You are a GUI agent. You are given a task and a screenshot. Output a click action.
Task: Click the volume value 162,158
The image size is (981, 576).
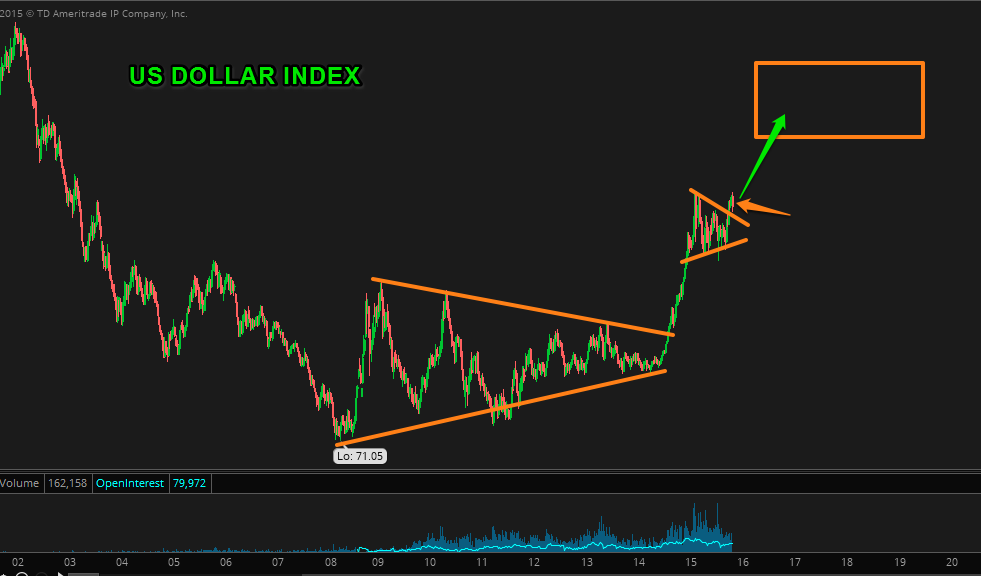click(68, 483)
